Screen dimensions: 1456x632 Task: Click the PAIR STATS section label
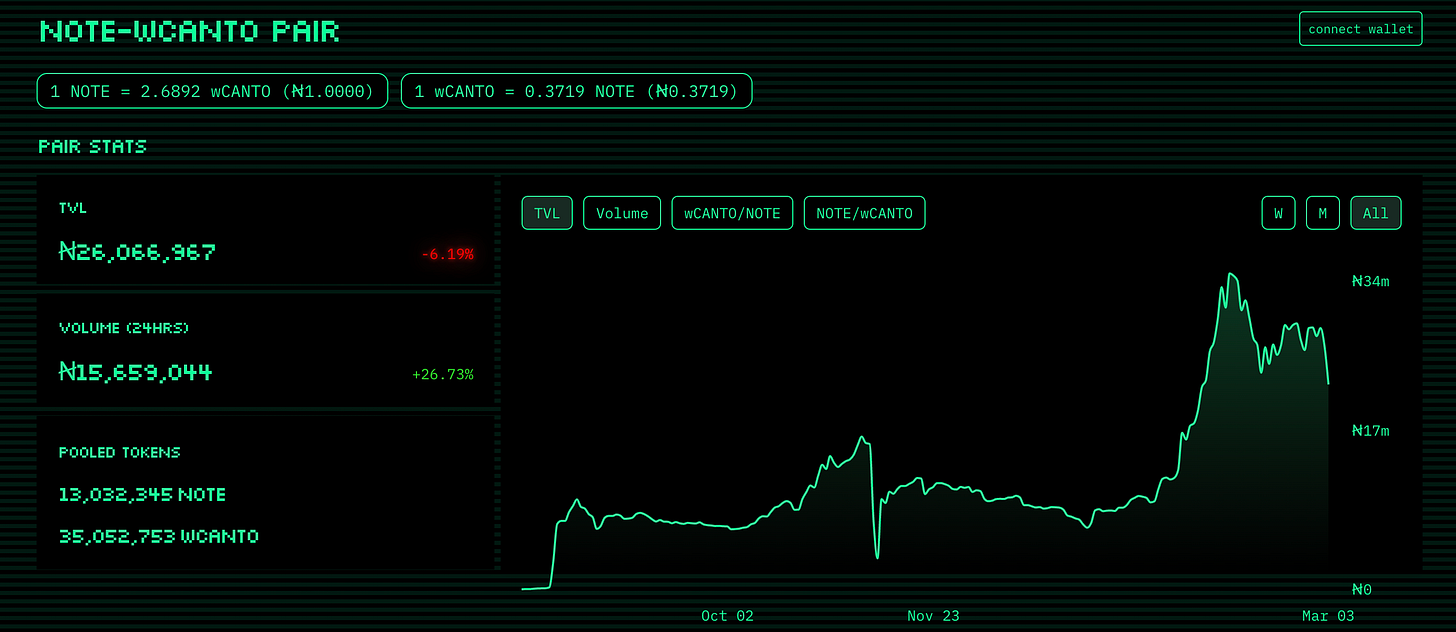[92, 146]
